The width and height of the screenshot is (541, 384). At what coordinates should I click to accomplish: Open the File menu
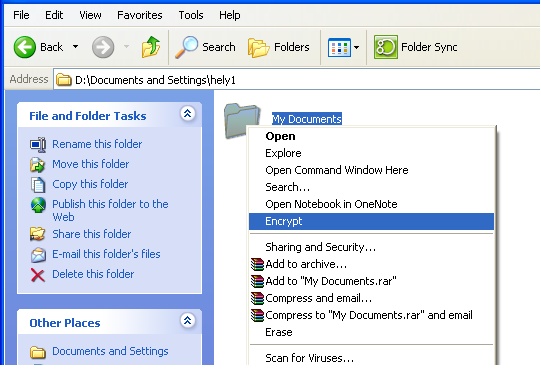coord(21,15)
